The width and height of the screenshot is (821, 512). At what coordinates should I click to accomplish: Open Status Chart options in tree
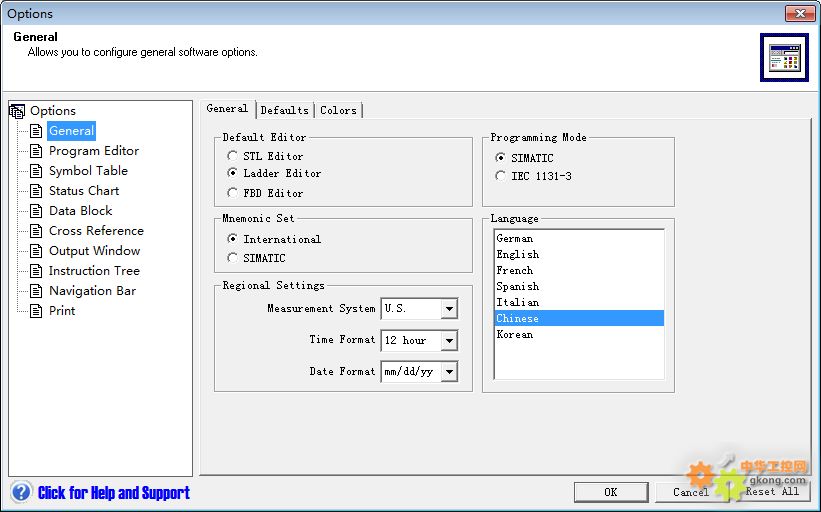pyautogui.click(x=84, y=191)
